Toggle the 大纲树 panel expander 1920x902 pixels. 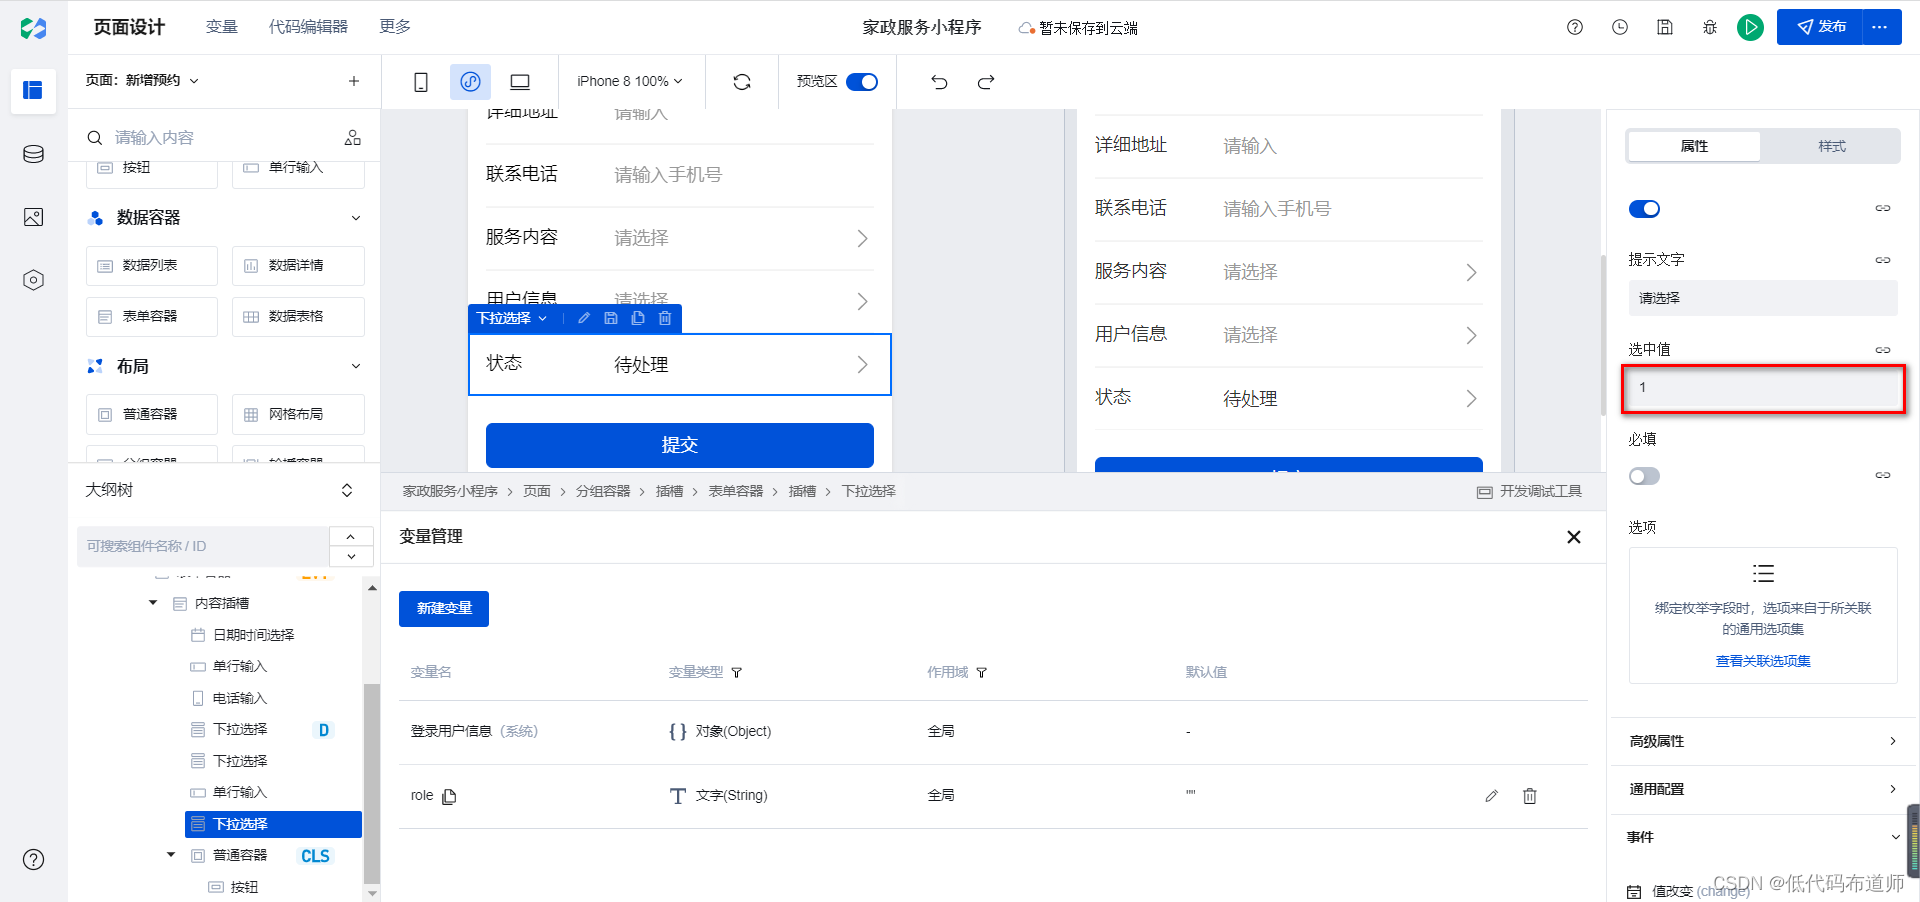tap(347, 490)
